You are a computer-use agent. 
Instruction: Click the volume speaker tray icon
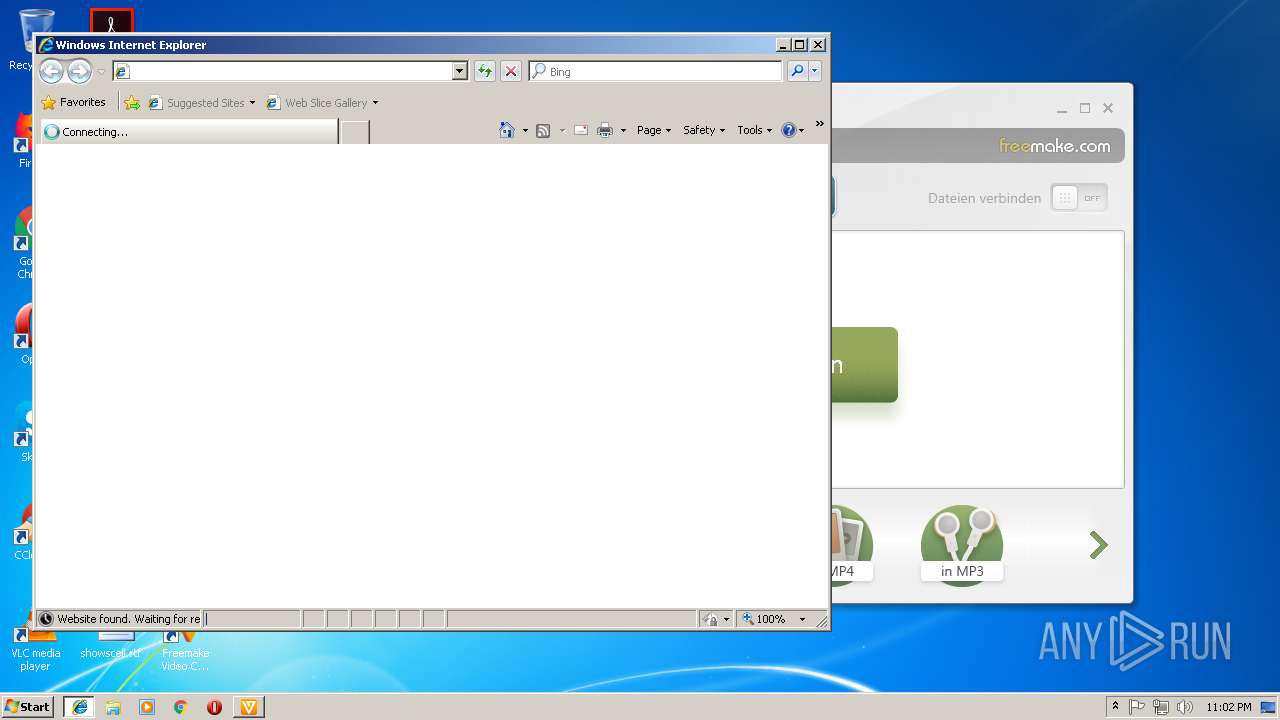pos(1185,707)
